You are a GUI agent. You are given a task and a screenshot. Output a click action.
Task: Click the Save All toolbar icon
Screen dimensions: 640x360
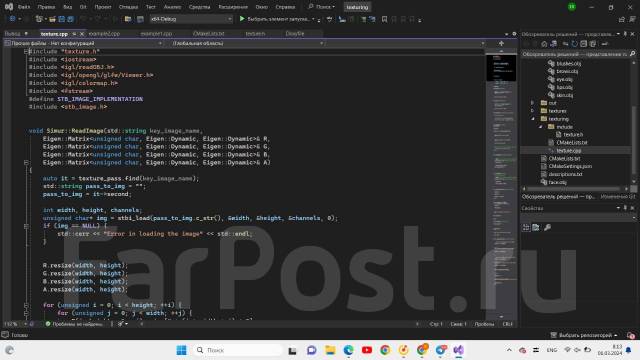click(70, 19)
